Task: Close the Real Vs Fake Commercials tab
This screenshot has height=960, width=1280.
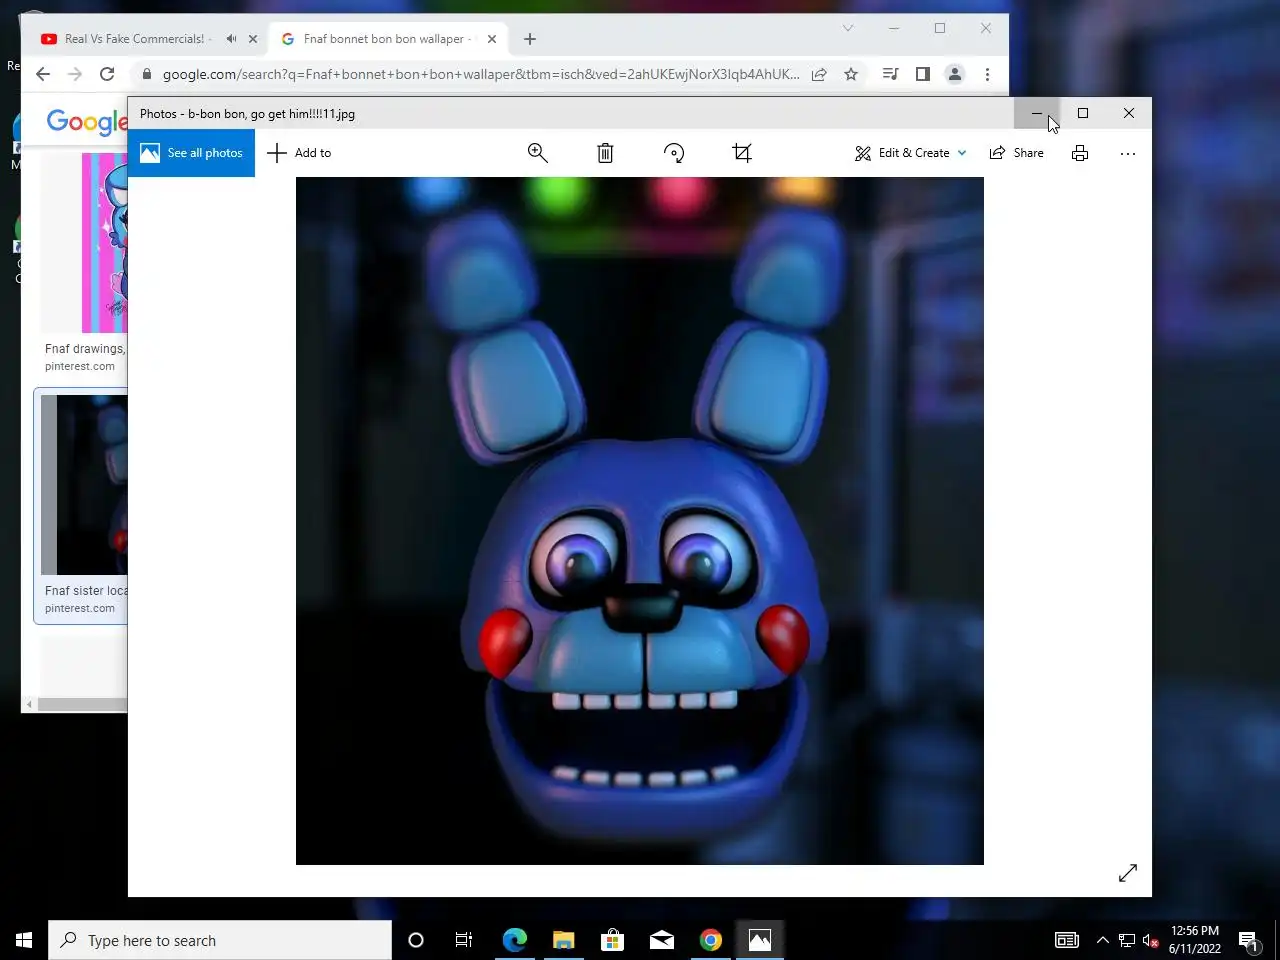Action: [253, 39]
